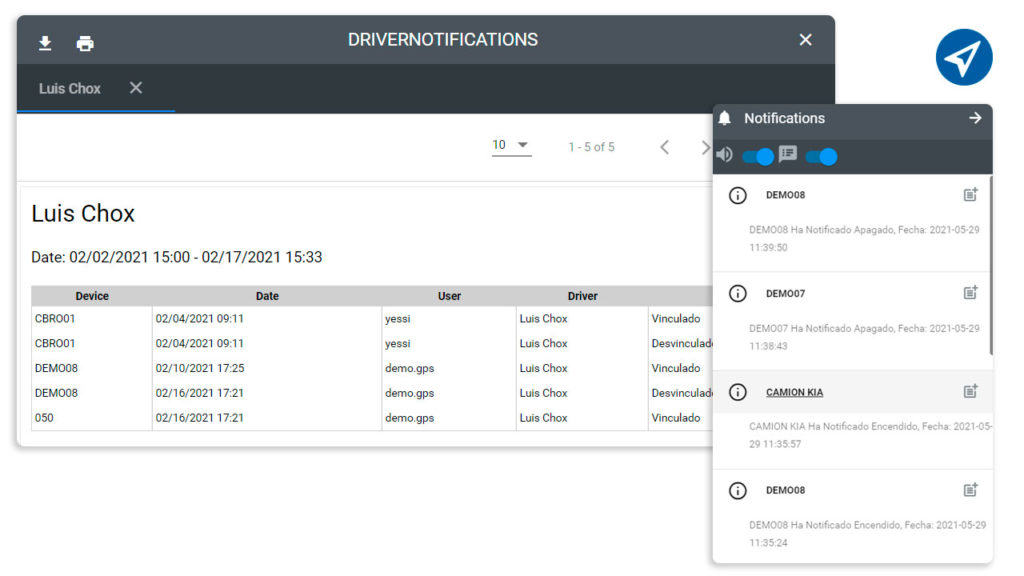The image size is (1024, 576).
Task: Click Vinculado status in 050 row
Action: 675,418
